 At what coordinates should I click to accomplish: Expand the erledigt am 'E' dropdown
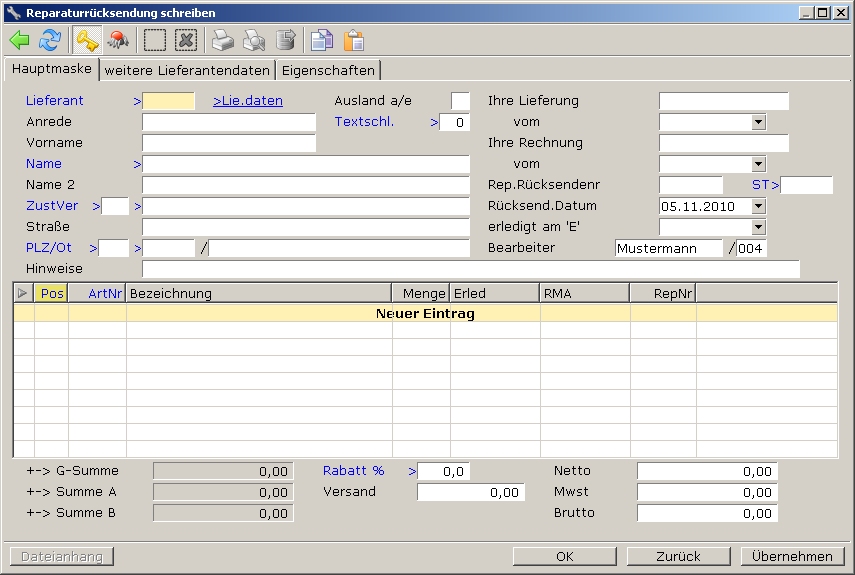click(758, 227)
